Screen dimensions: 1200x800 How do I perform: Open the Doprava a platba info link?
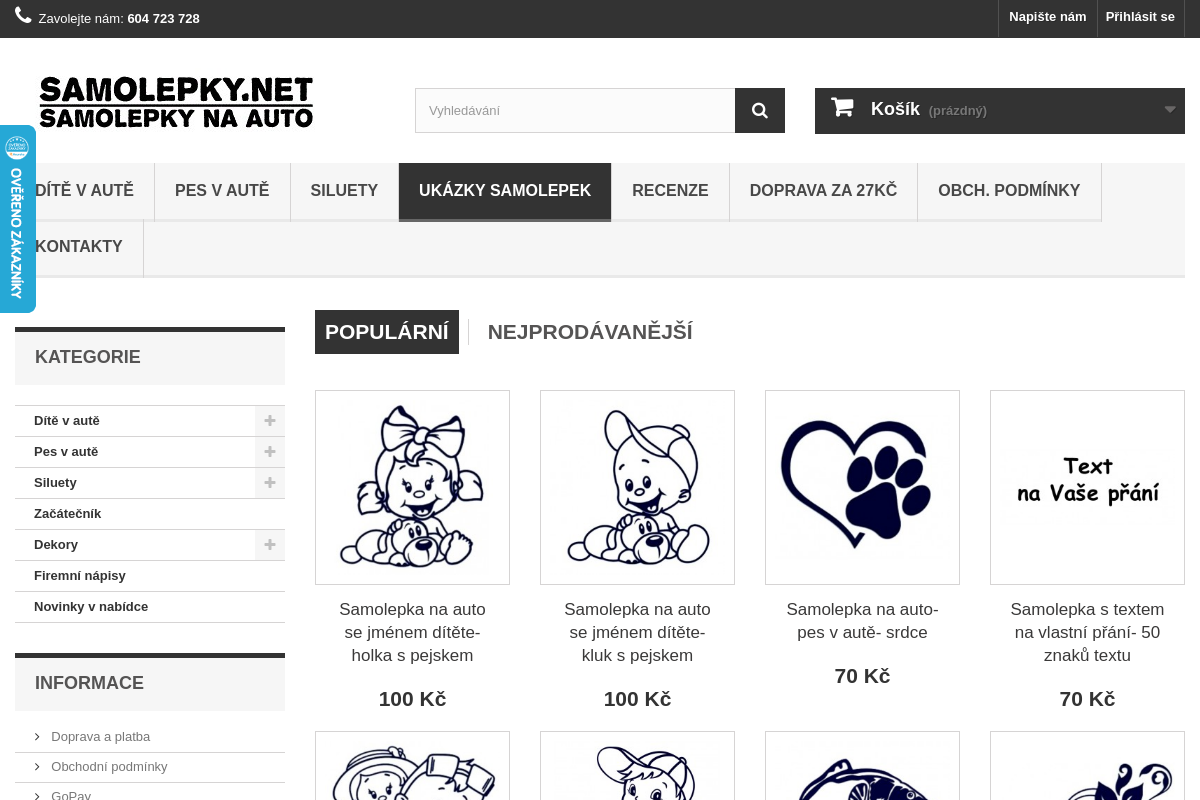[x=100, y=737]
